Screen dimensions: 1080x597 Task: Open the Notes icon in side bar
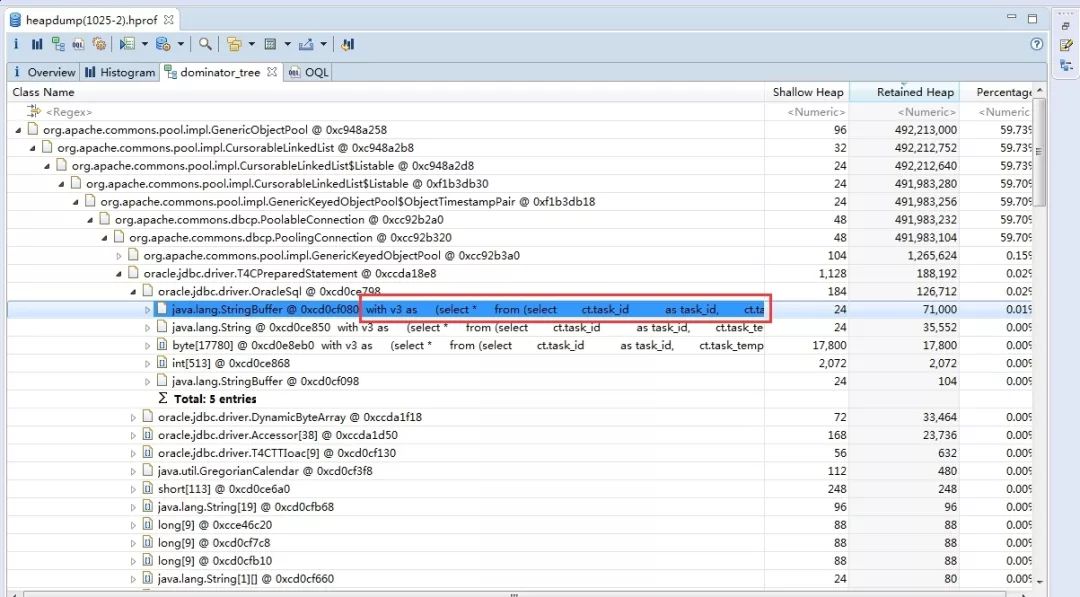click(x=1066, y=45)
